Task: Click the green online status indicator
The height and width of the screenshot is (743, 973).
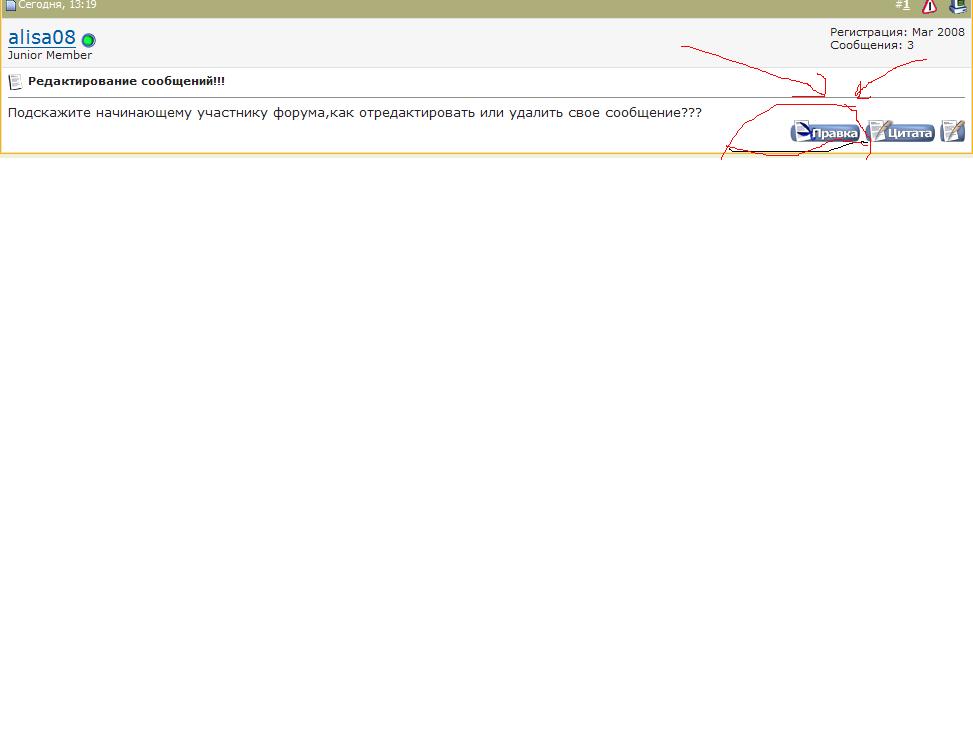Action: click(x=88, y=41)
